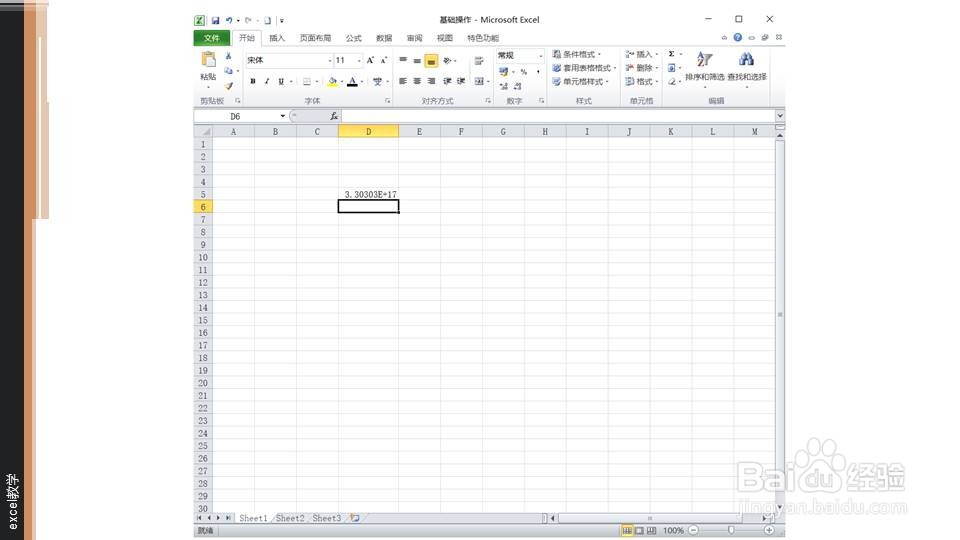Open Conditional Formatting (条件格式) dropdown

click(x=576, y=54)
